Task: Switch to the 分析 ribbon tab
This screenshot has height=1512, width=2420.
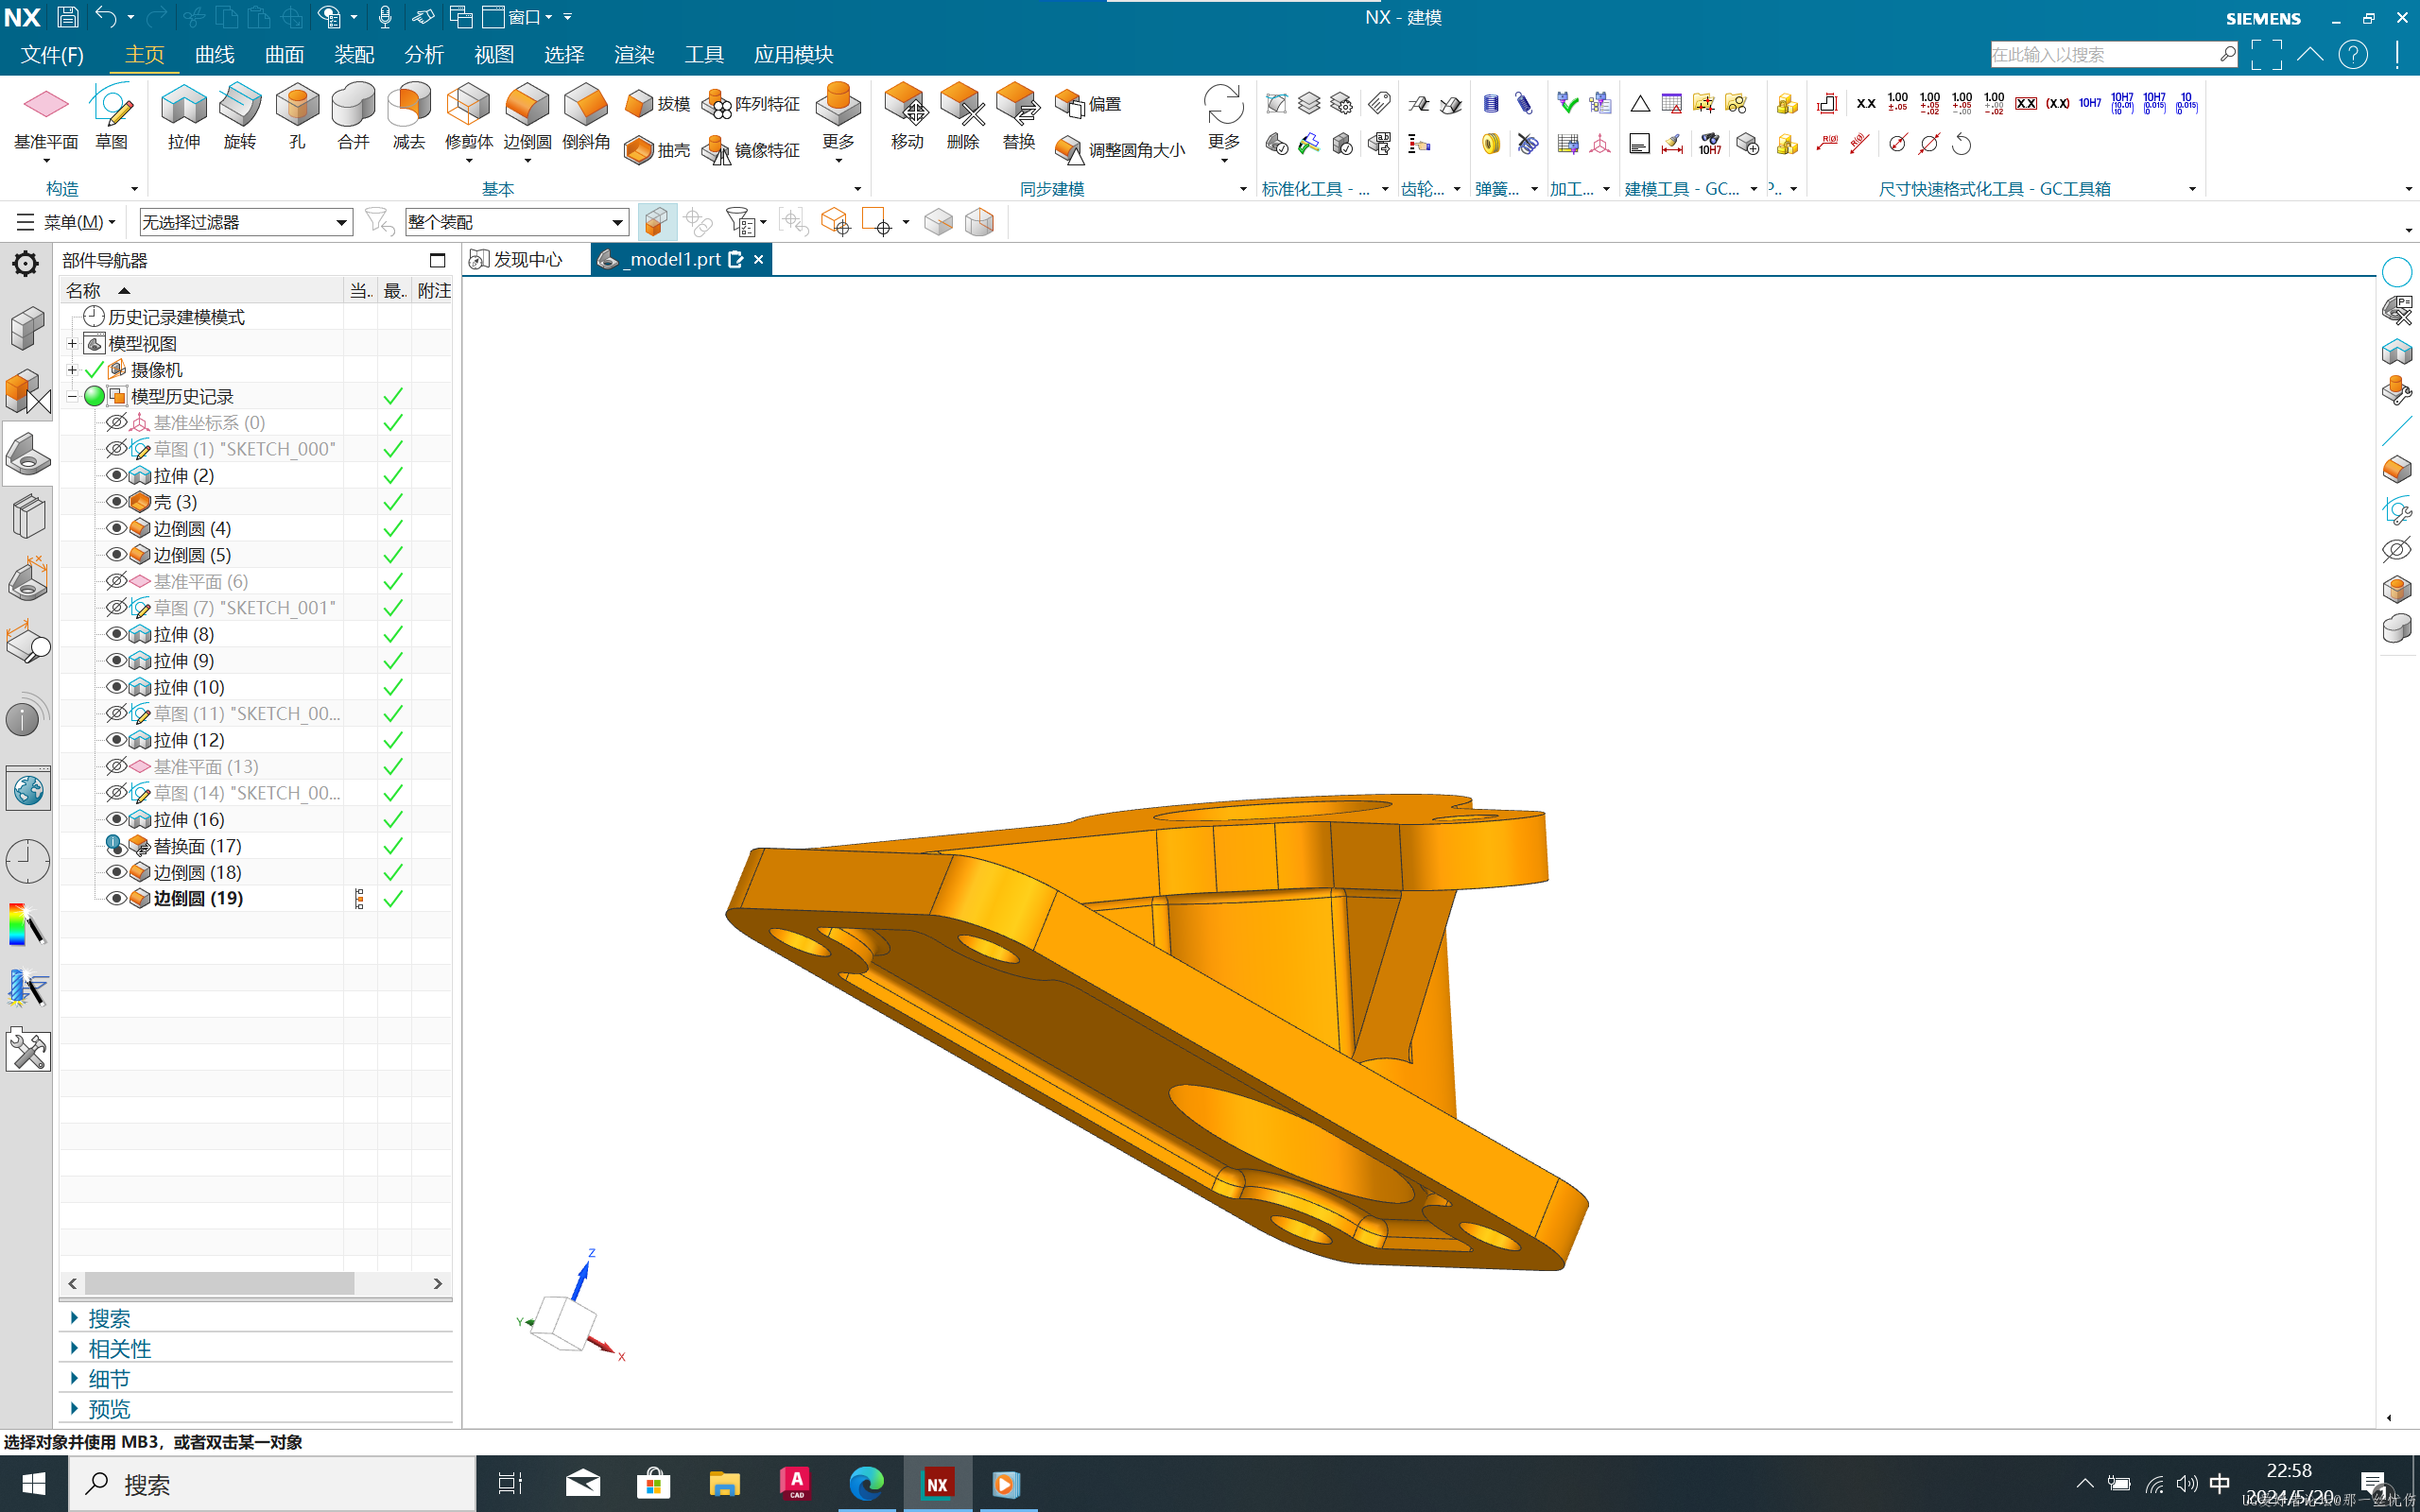Action: click(x=424, y=54)
